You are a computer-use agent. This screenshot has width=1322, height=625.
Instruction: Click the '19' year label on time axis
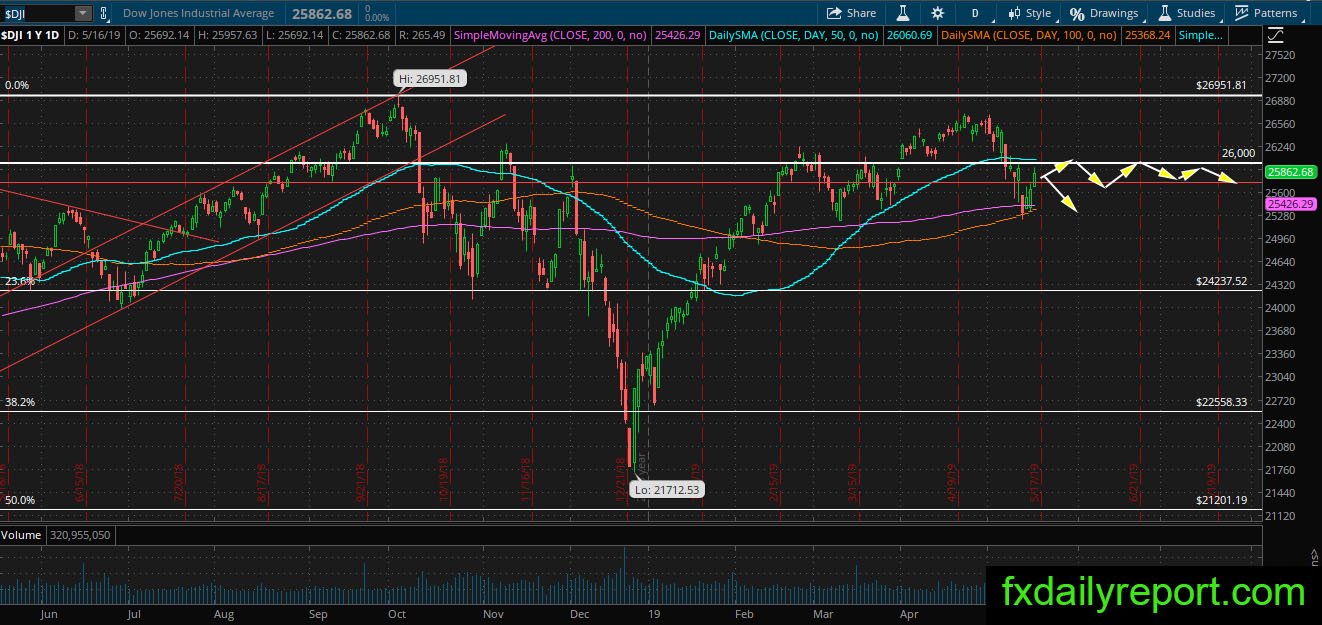pyautogui.click(x=652, y=616)
